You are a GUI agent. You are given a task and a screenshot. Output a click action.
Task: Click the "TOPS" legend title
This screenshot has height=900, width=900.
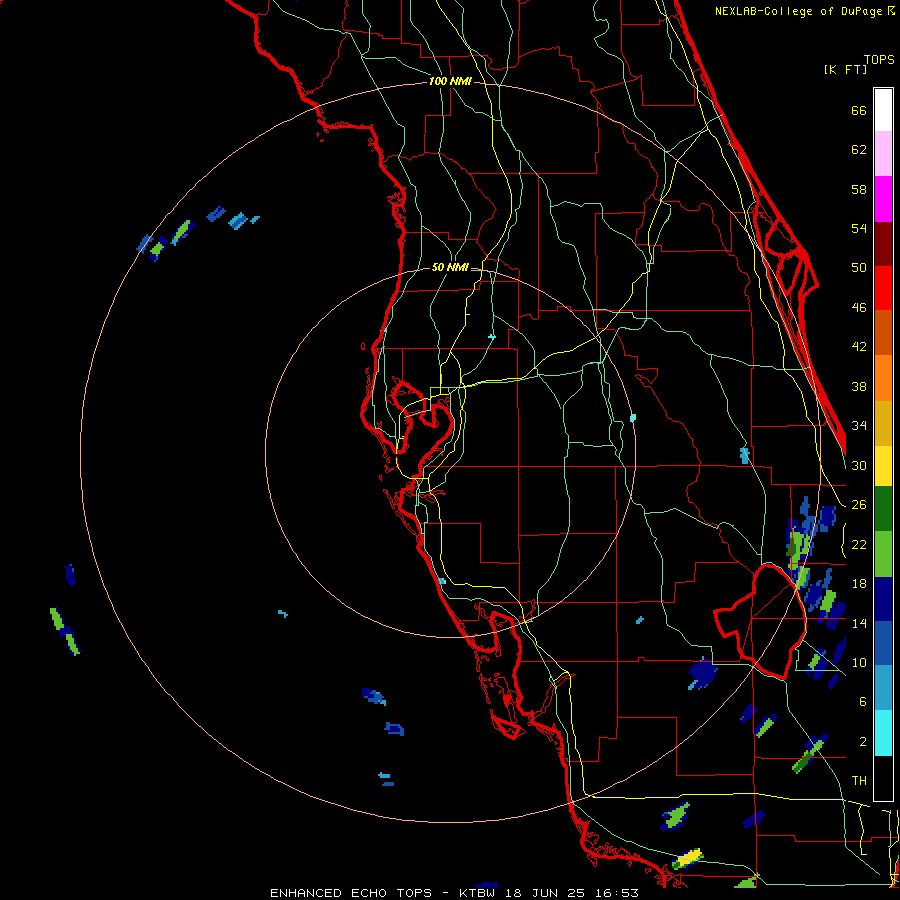tap(879, 59)
